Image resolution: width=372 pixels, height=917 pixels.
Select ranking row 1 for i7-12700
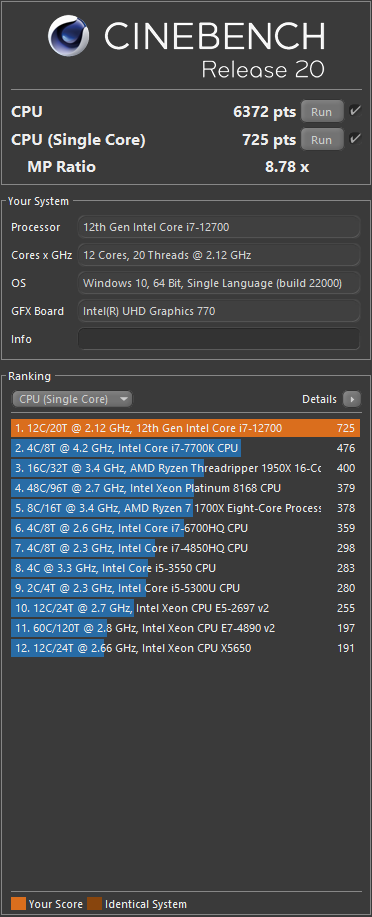pyautogui.click(x=185, y=428)
